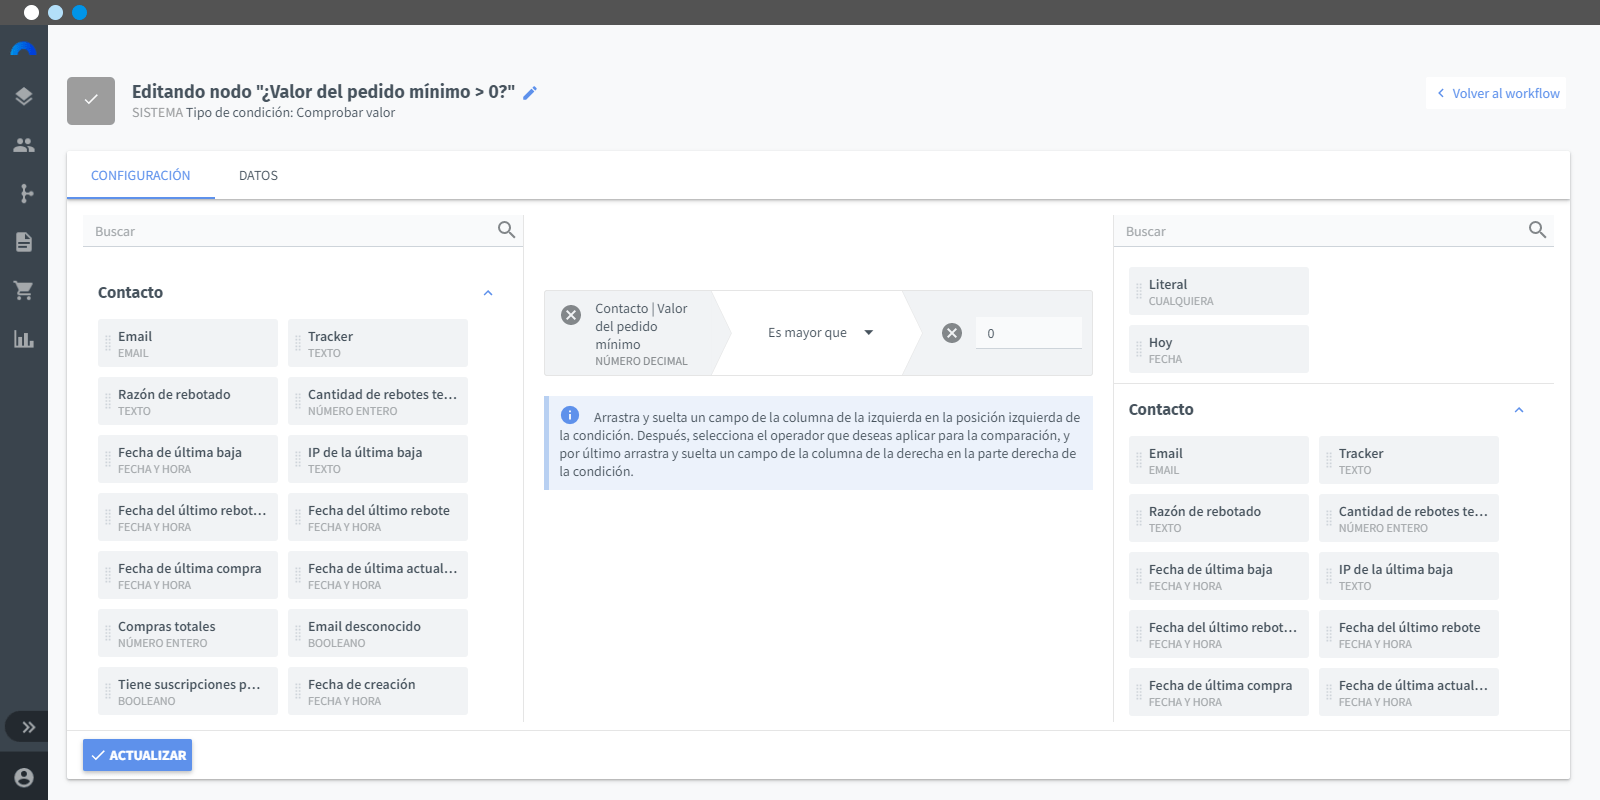The height and width of the screenshot is (800, 1600).
Task: Open the Es mayor que operator dropdown
Action: click(820, 333)
